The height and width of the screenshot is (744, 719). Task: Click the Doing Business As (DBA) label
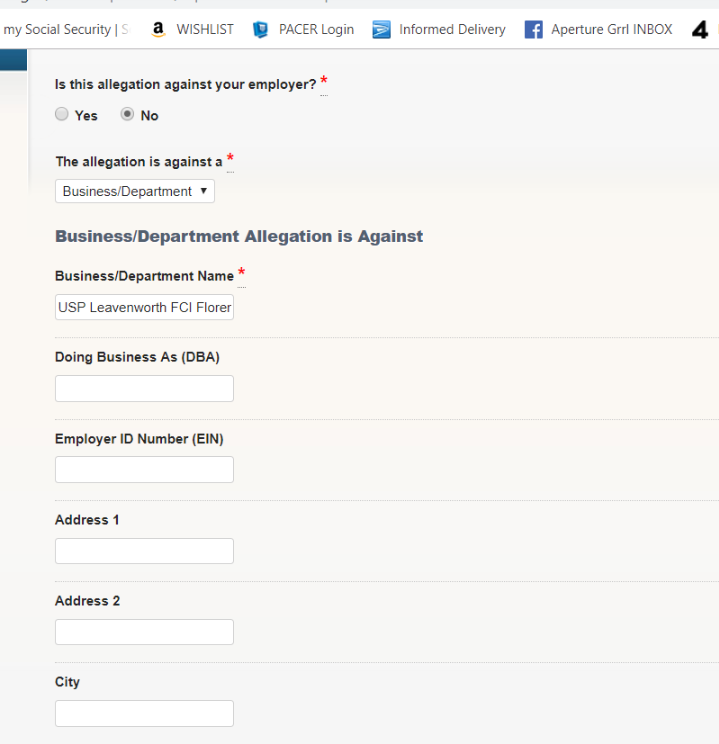coord(137,357)
